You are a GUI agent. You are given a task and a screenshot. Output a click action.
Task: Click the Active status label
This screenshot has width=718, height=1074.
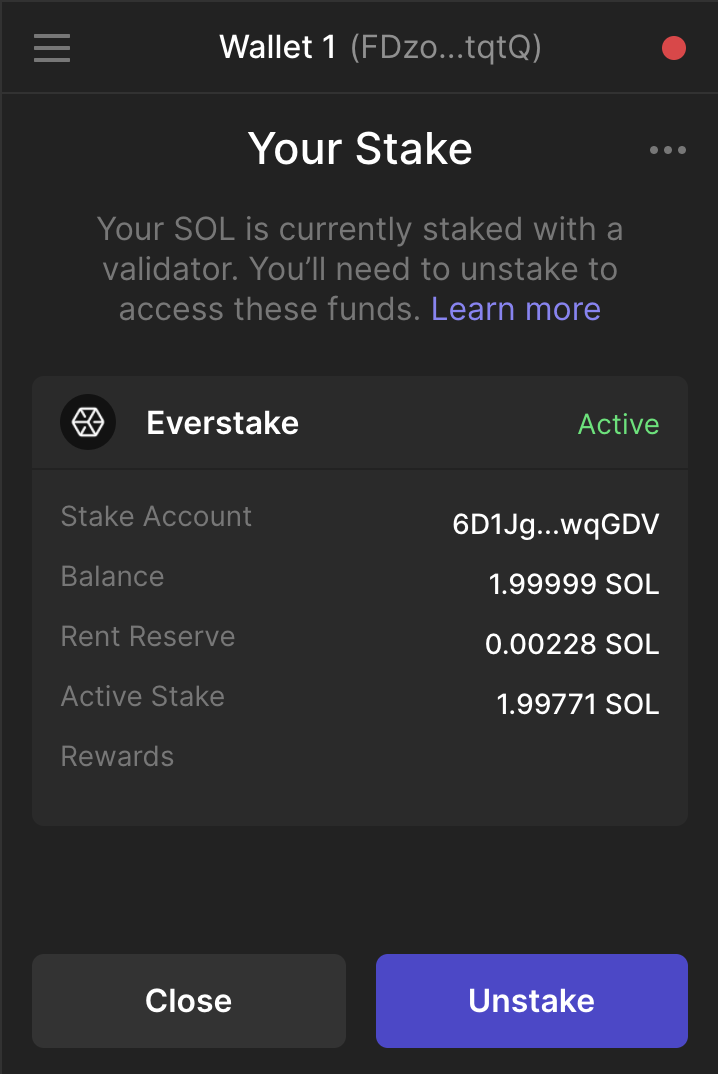tap(618, 424)
